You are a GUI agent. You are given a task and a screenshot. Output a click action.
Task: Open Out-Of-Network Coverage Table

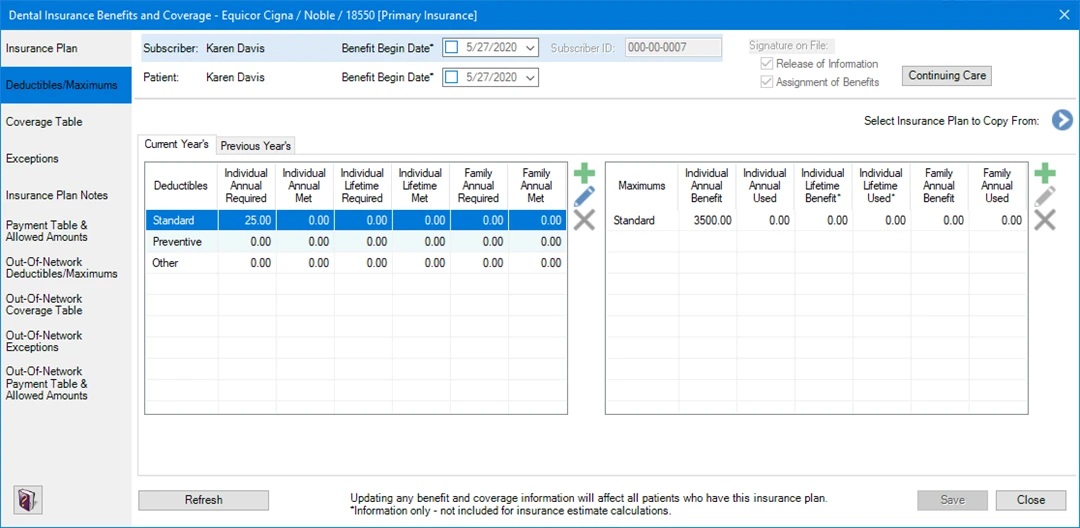tap(65, 304)
